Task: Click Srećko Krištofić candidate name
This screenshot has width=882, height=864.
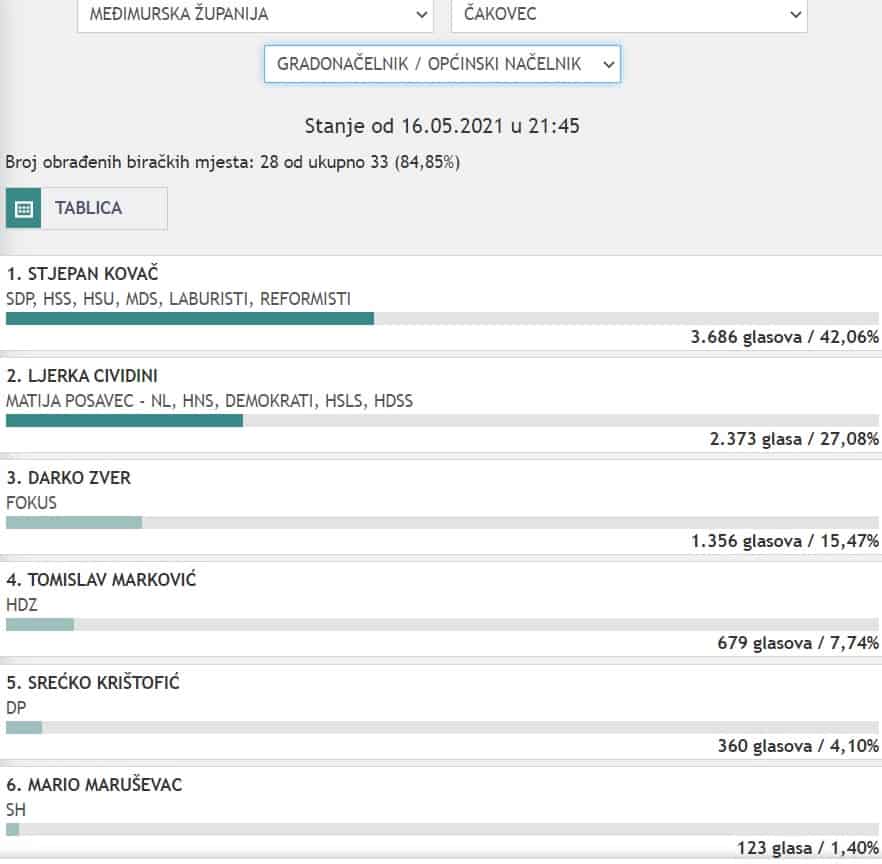Action: pyautogui.click(x=93, y=682)
